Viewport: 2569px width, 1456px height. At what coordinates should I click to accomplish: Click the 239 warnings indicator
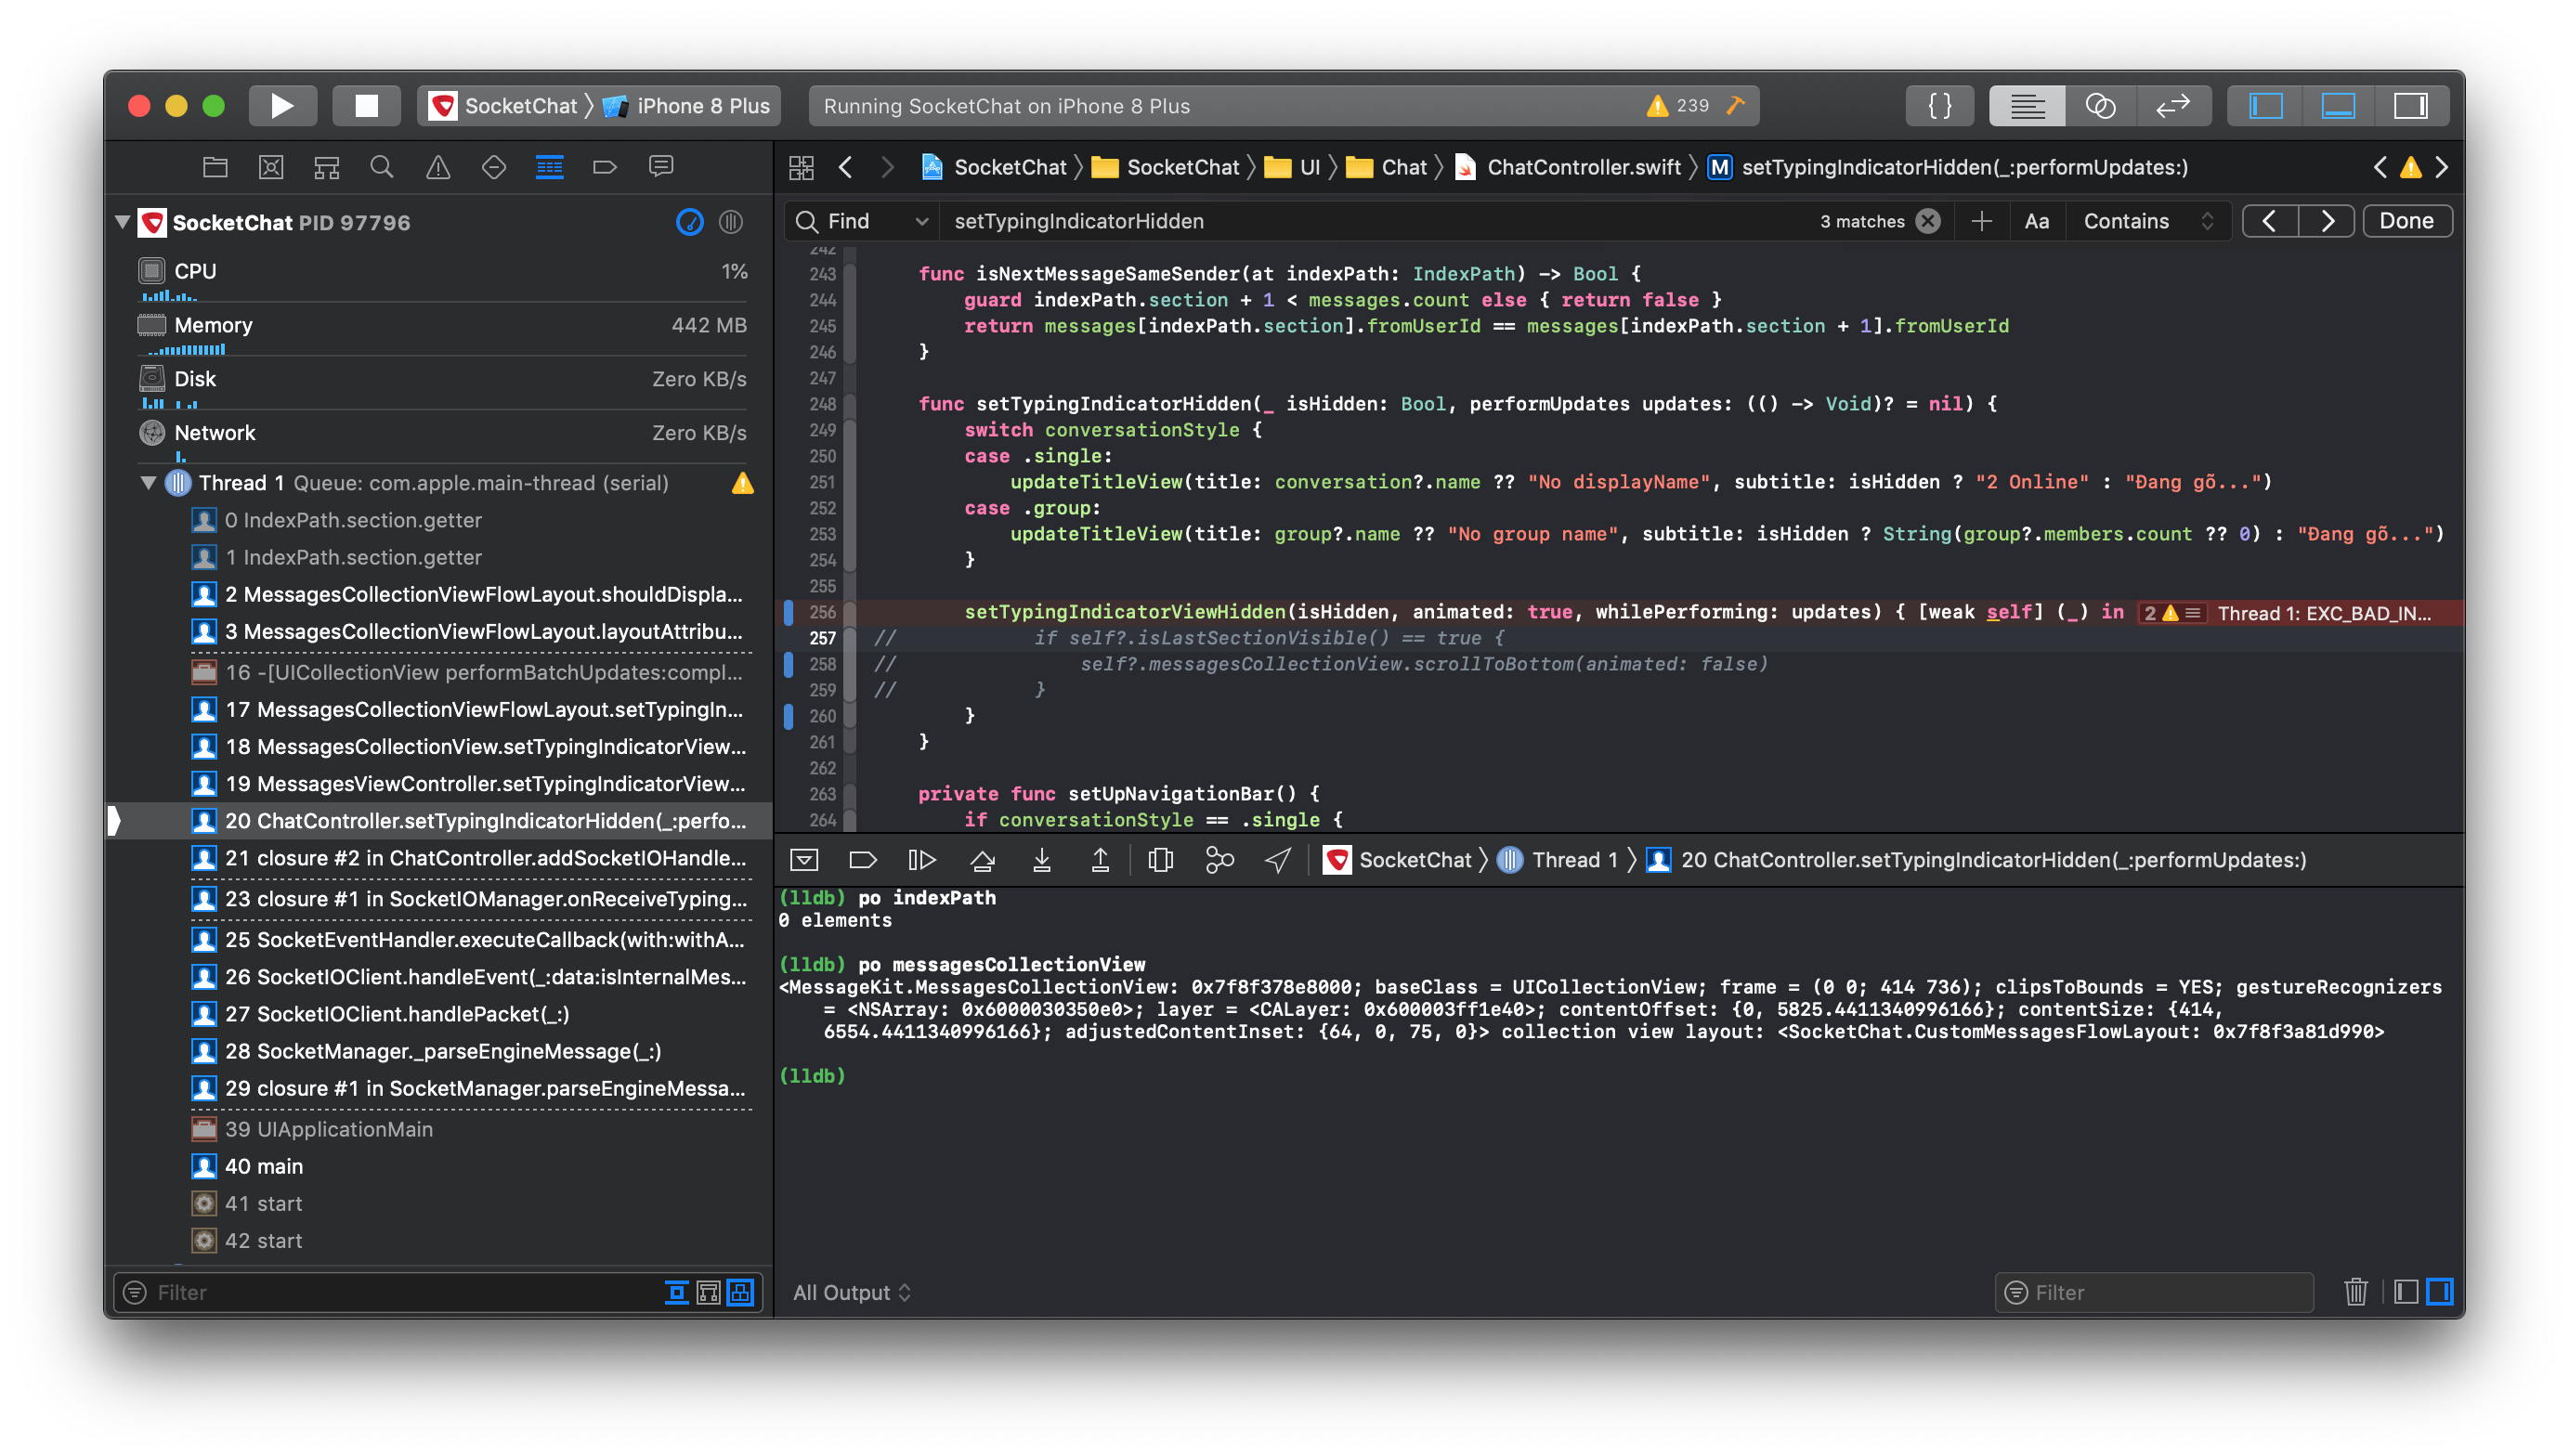(1679, 106)
